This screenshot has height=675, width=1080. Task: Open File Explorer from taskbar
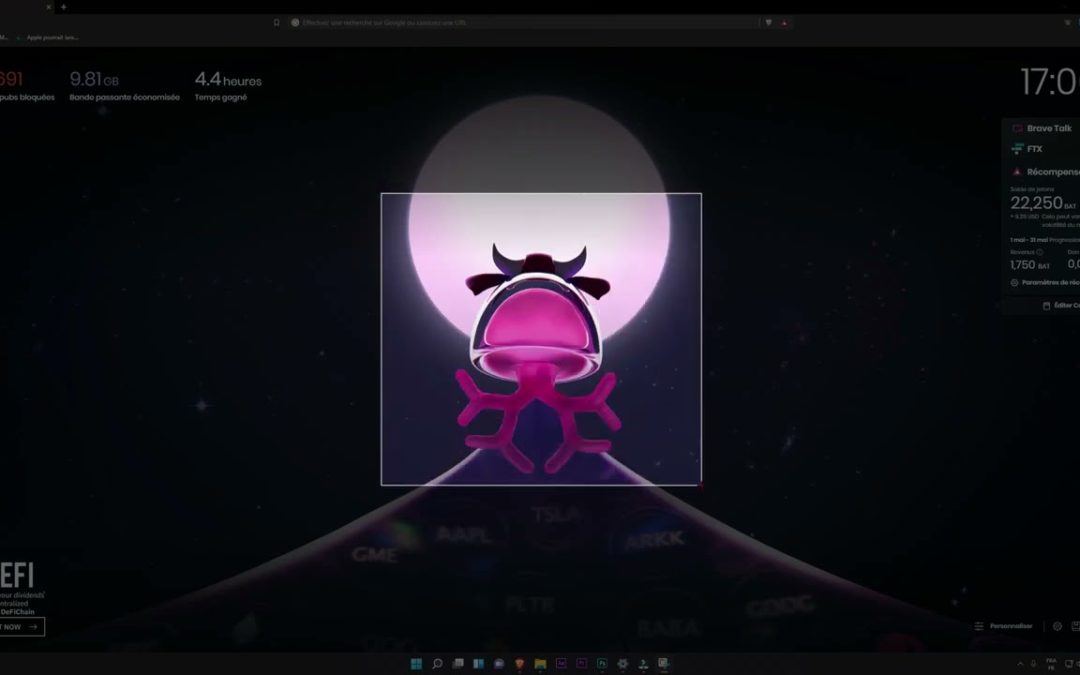(x=541, y=663)
